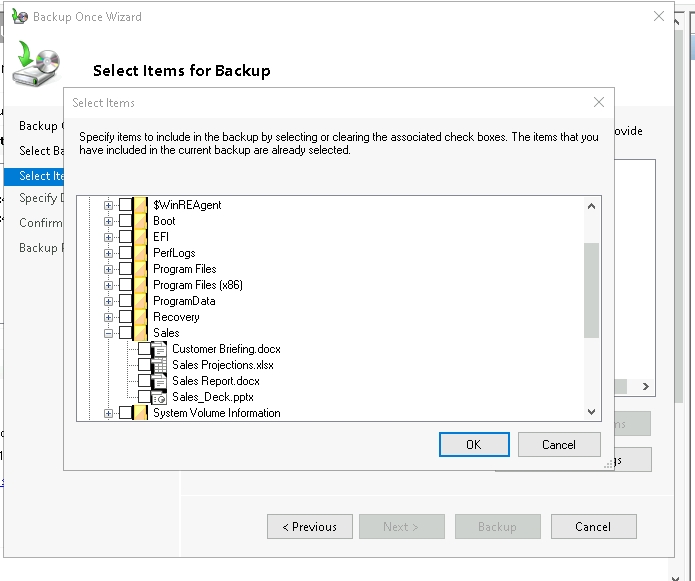
Task: Expand the Program Files (x86) node
Action: point(109,285)
